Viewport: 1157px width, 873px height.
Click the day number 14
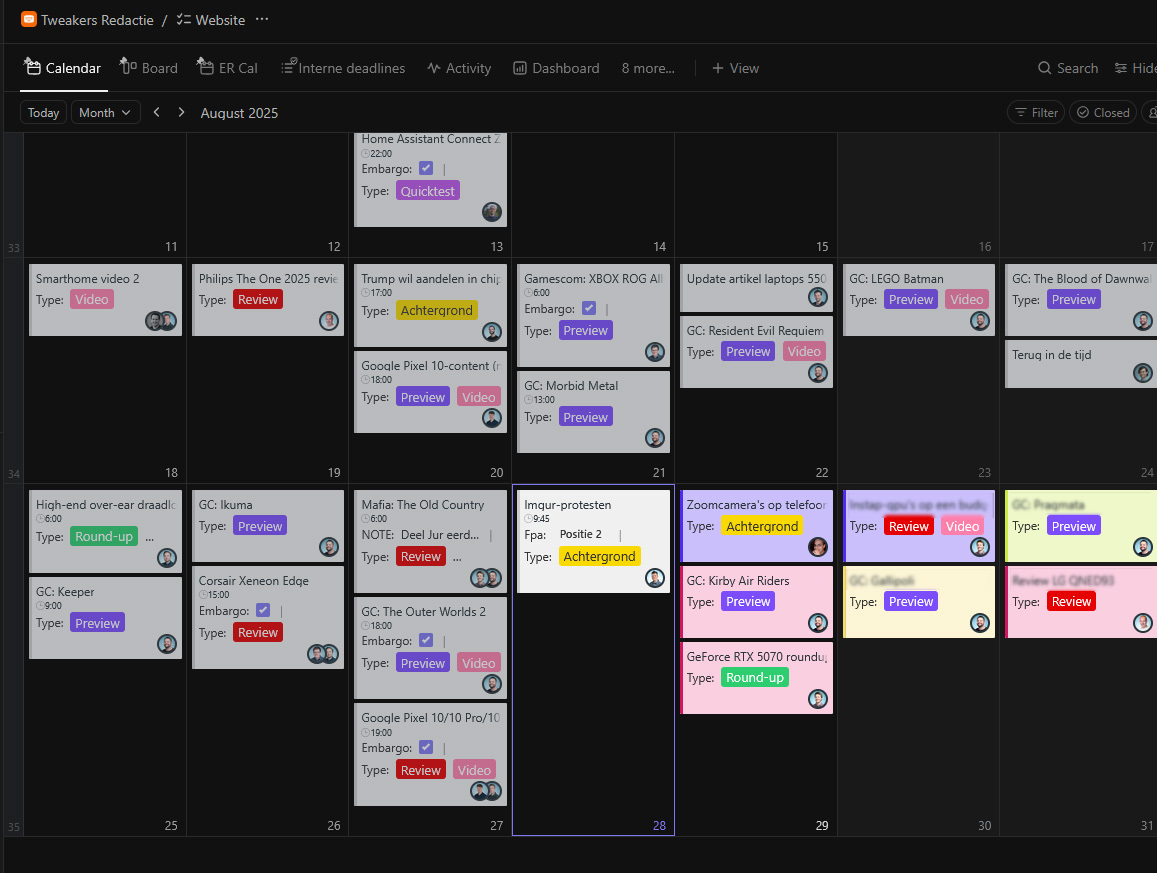coord(659,246)
